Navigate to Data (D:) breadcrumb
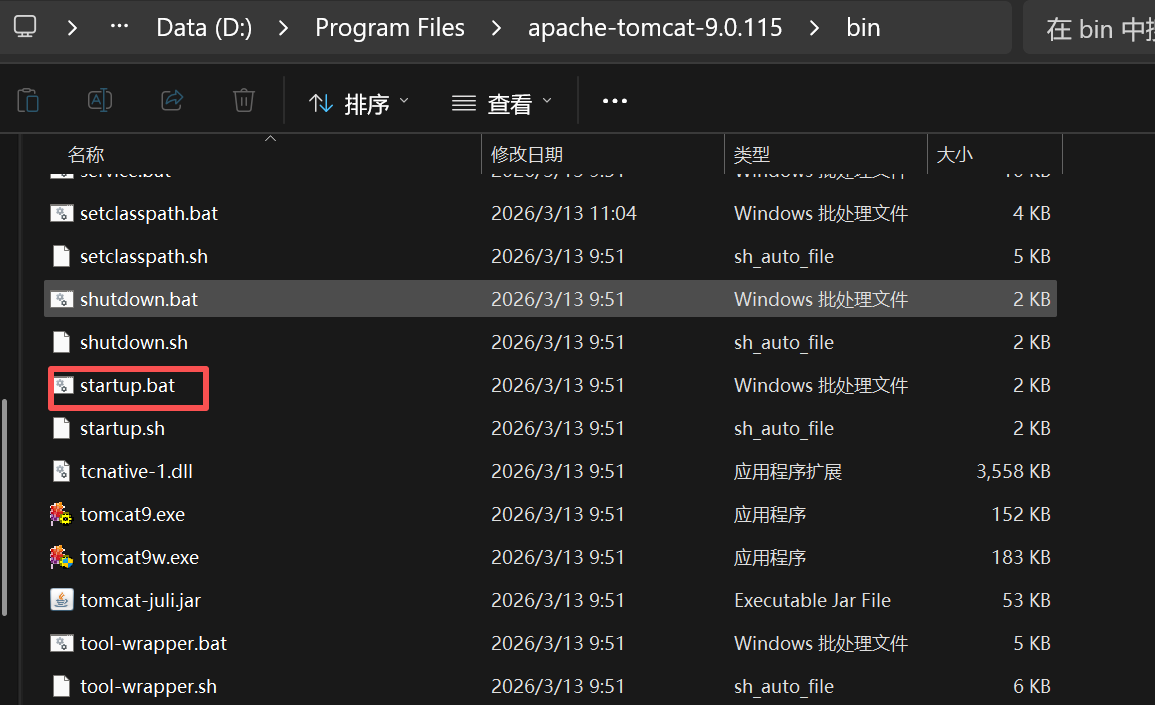 [204, 28]
